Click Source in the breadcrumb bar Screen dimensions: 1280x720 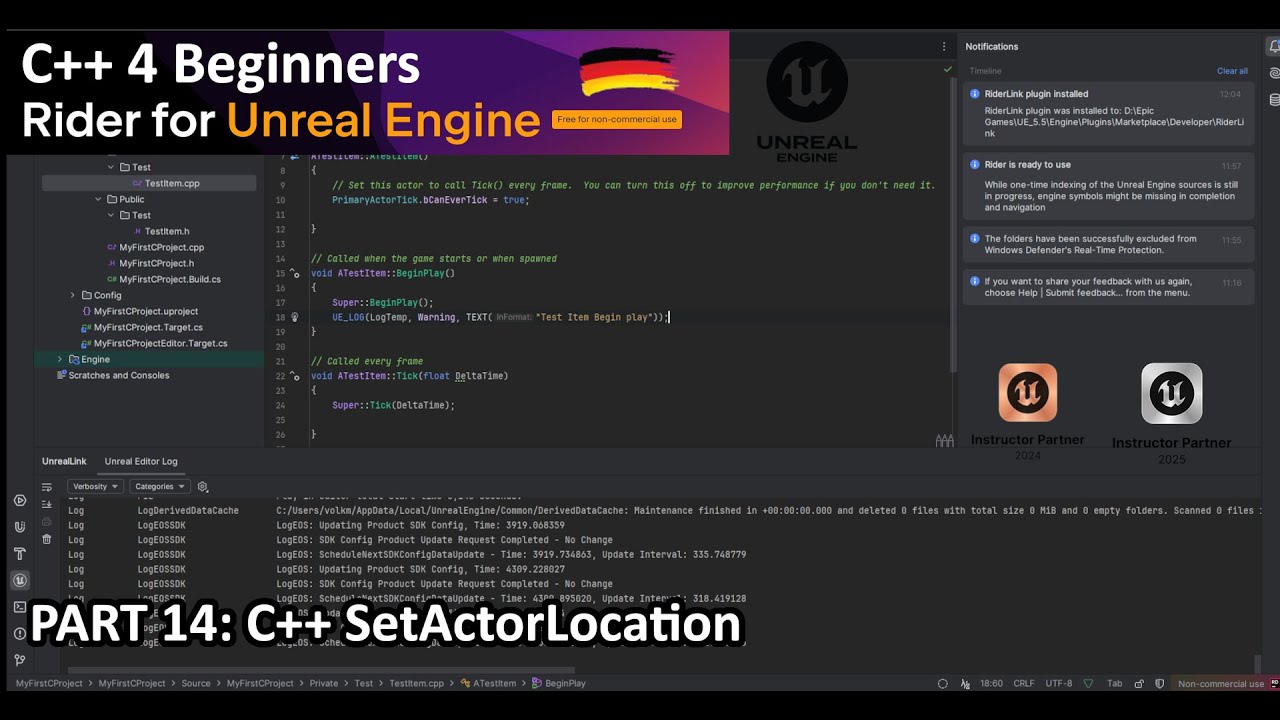196,684
